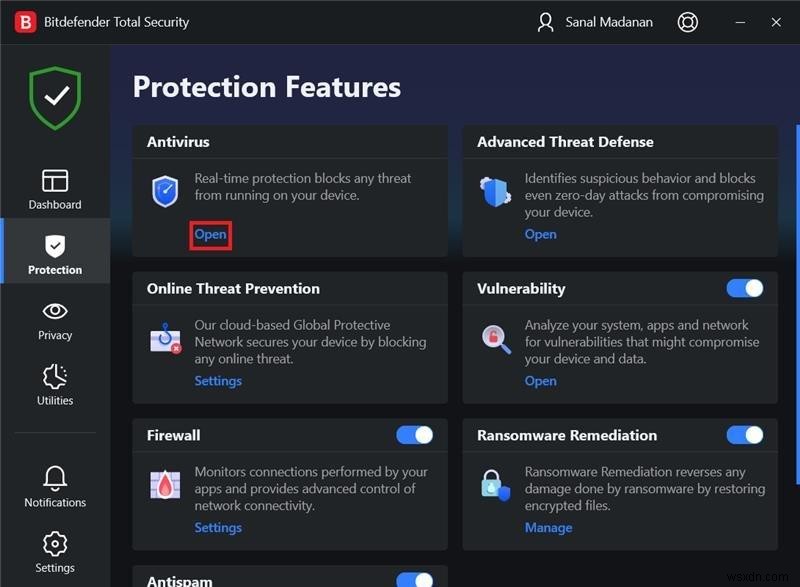Click Manage under Ransomware Remediation
800x587 pixels.
pos(548,527)
